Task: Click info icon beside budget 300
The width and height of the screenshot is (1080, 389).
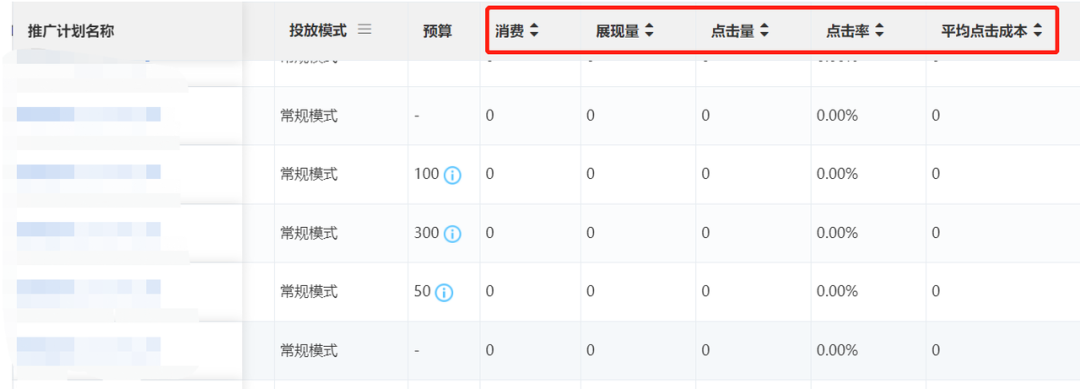Action: (452, 234)
